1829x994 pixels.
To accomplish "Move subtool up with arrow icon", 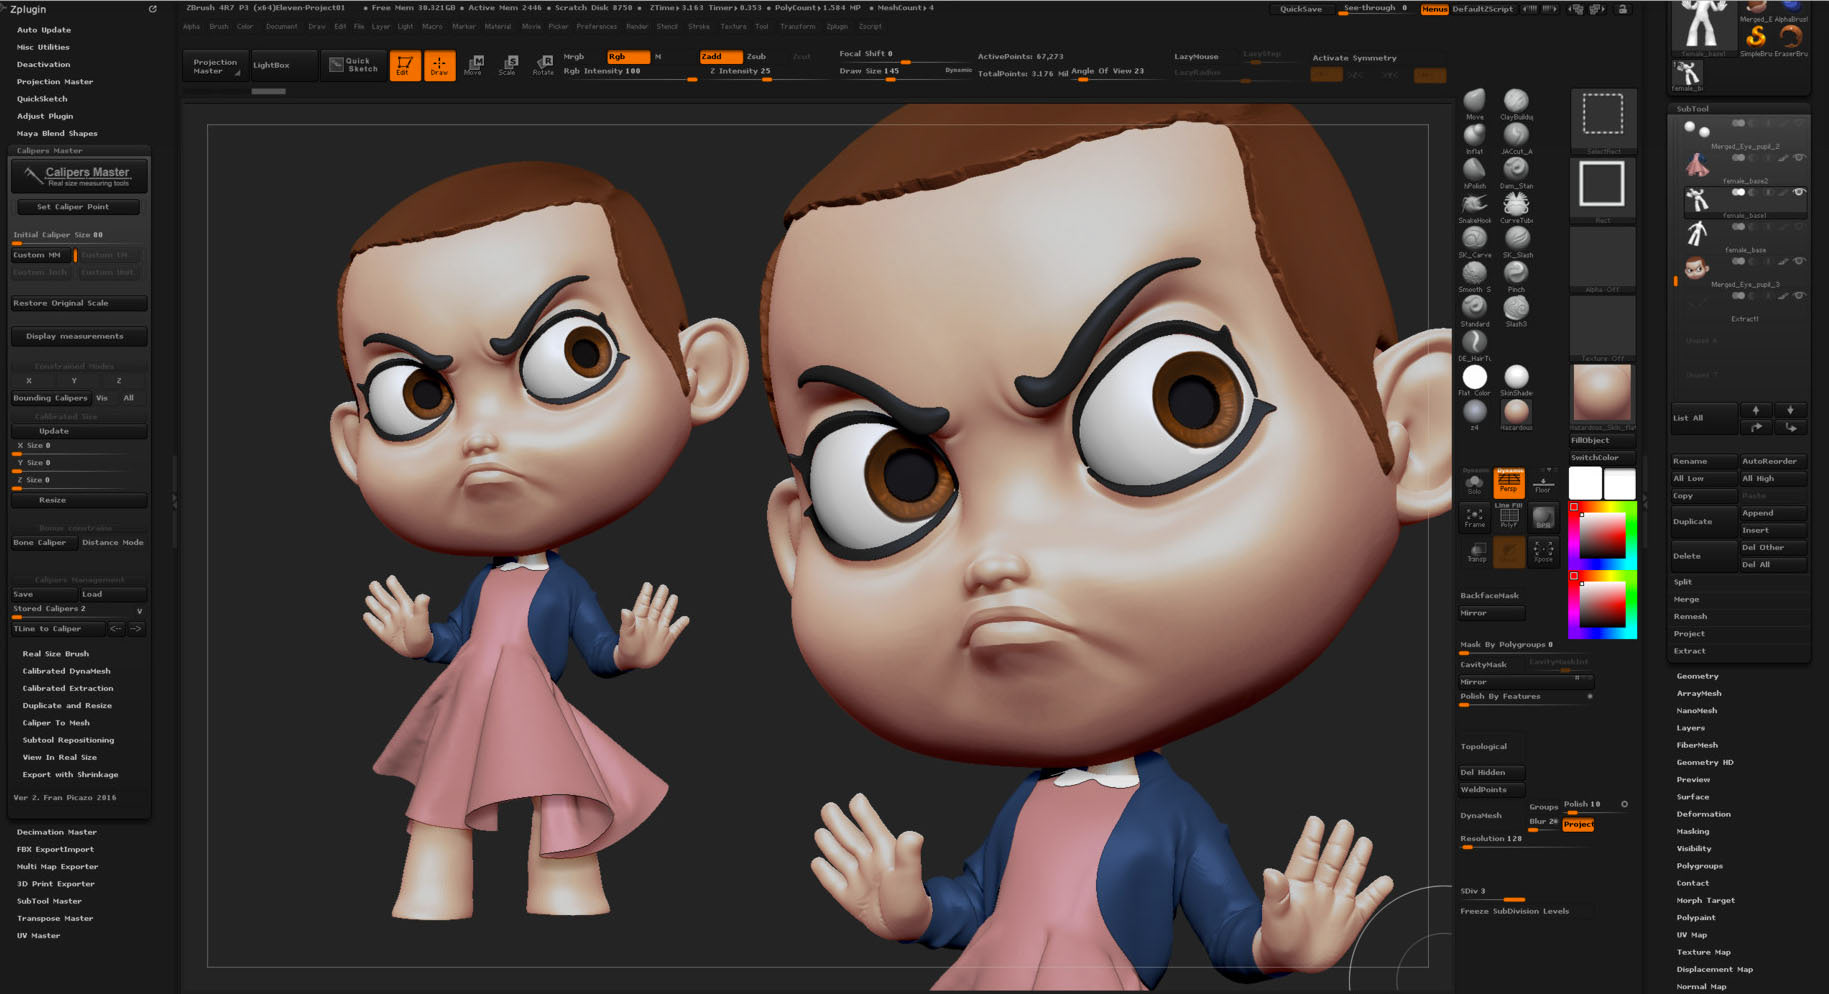I will (1755, 410).
